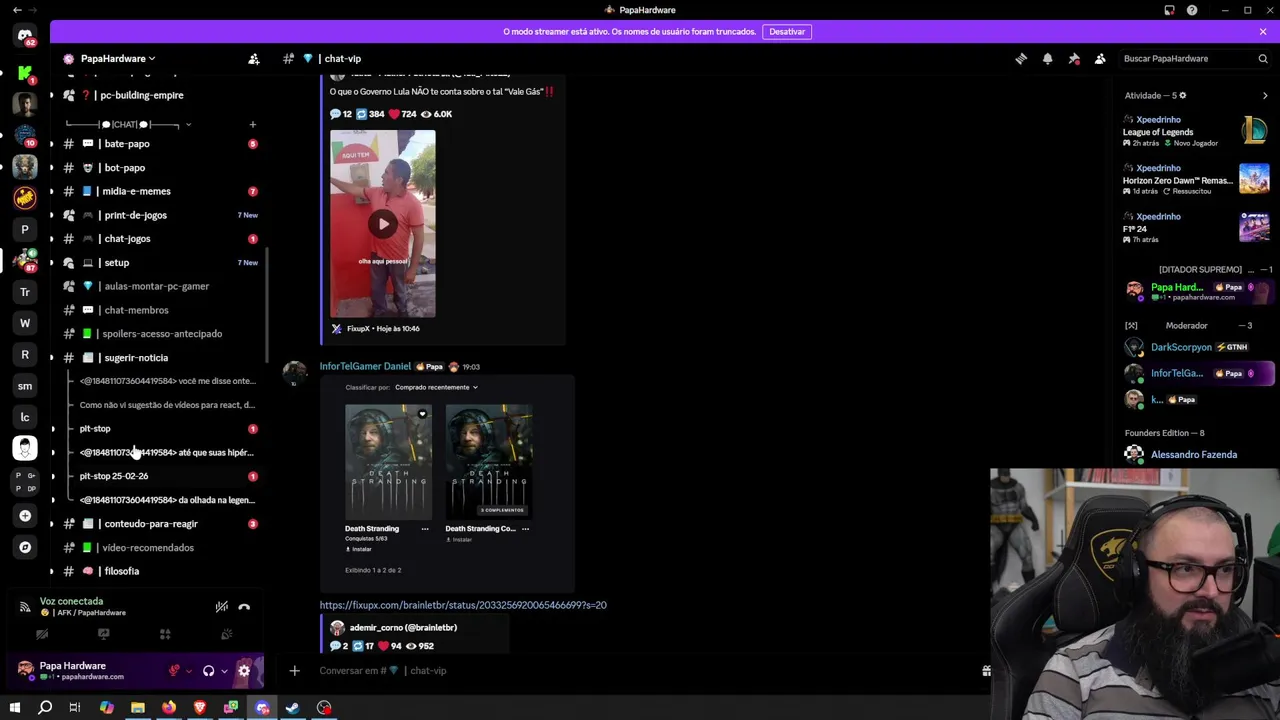The image size is (1280, 720).
Task: Open notification settings bell icon
Action: point(1047,59)
